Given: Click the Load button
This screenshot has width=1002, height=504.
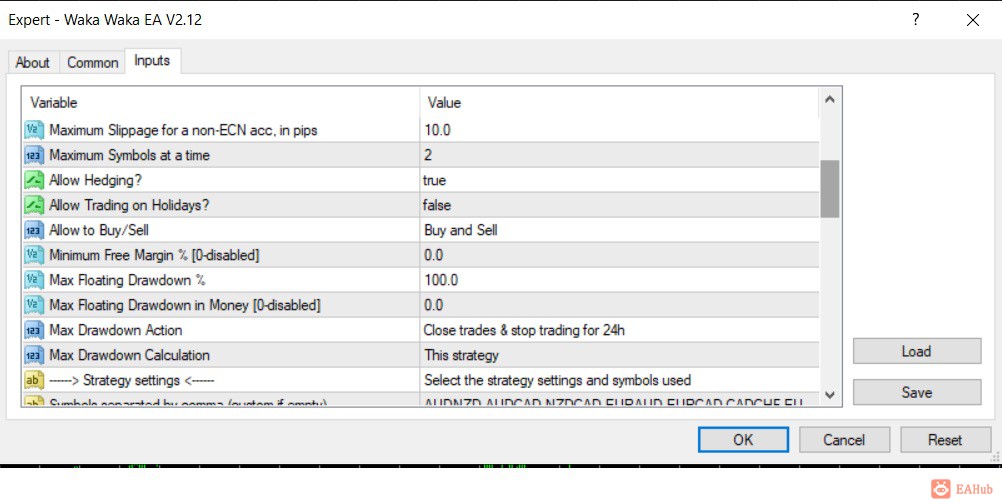Looking at the screenshot, I should (x=916, y=351).
